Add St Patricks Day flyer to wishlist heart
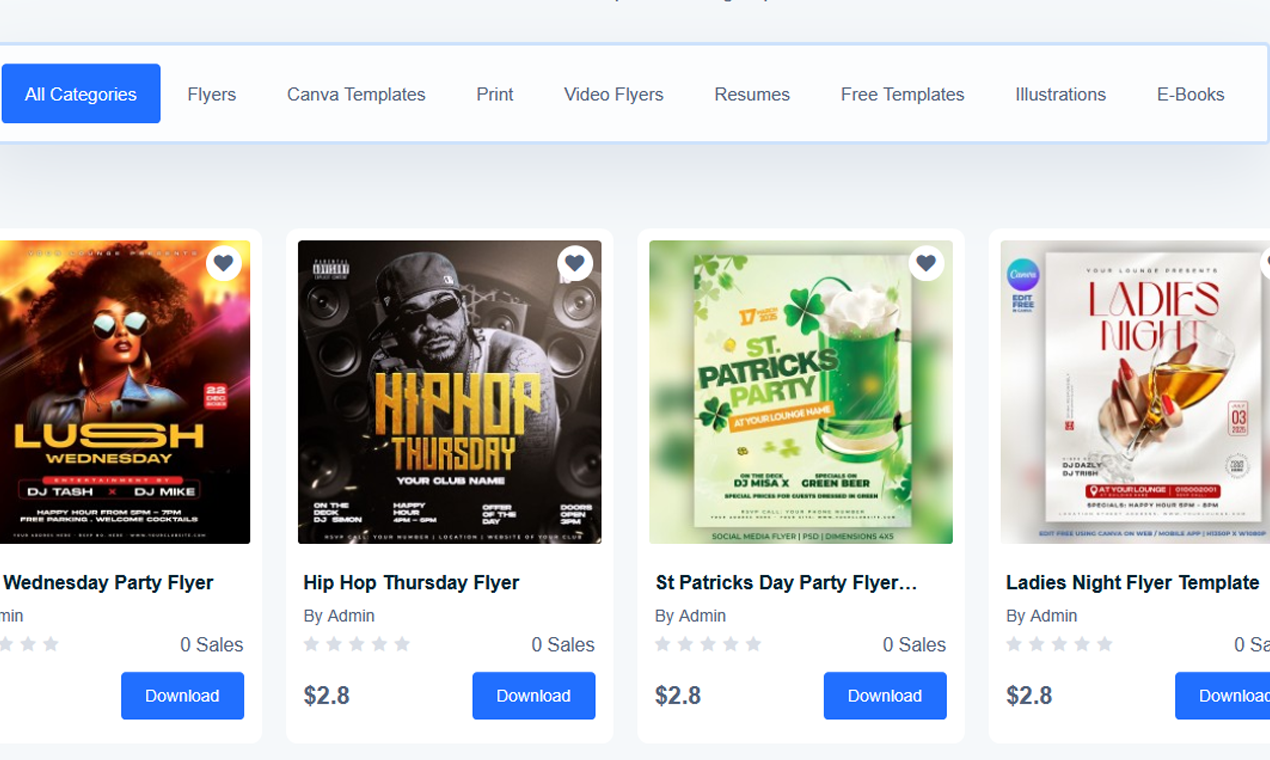1270x760 pixels. coord(926,263)
